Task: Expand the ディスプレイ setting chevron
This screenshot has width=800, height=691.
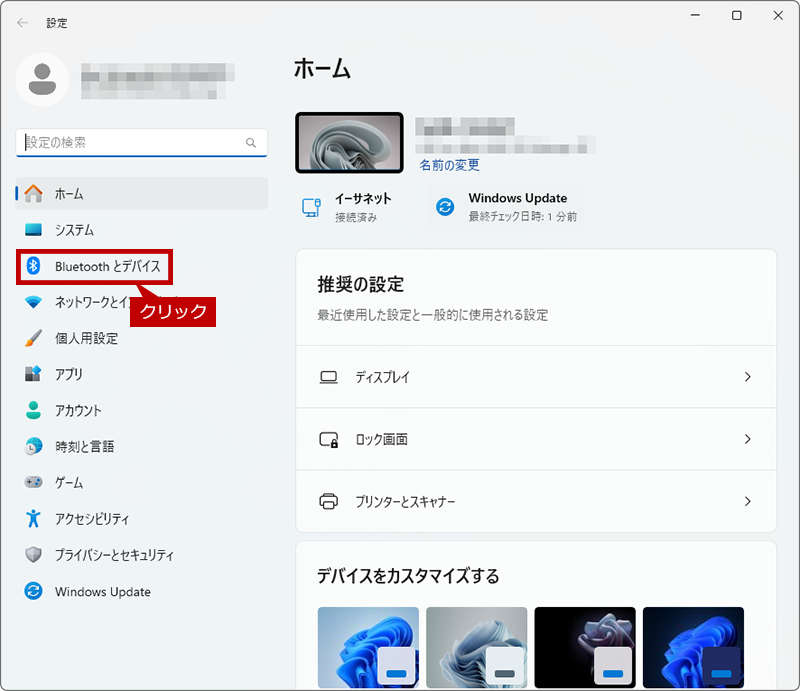Action: pyautogui.click(x=747, y=377)
